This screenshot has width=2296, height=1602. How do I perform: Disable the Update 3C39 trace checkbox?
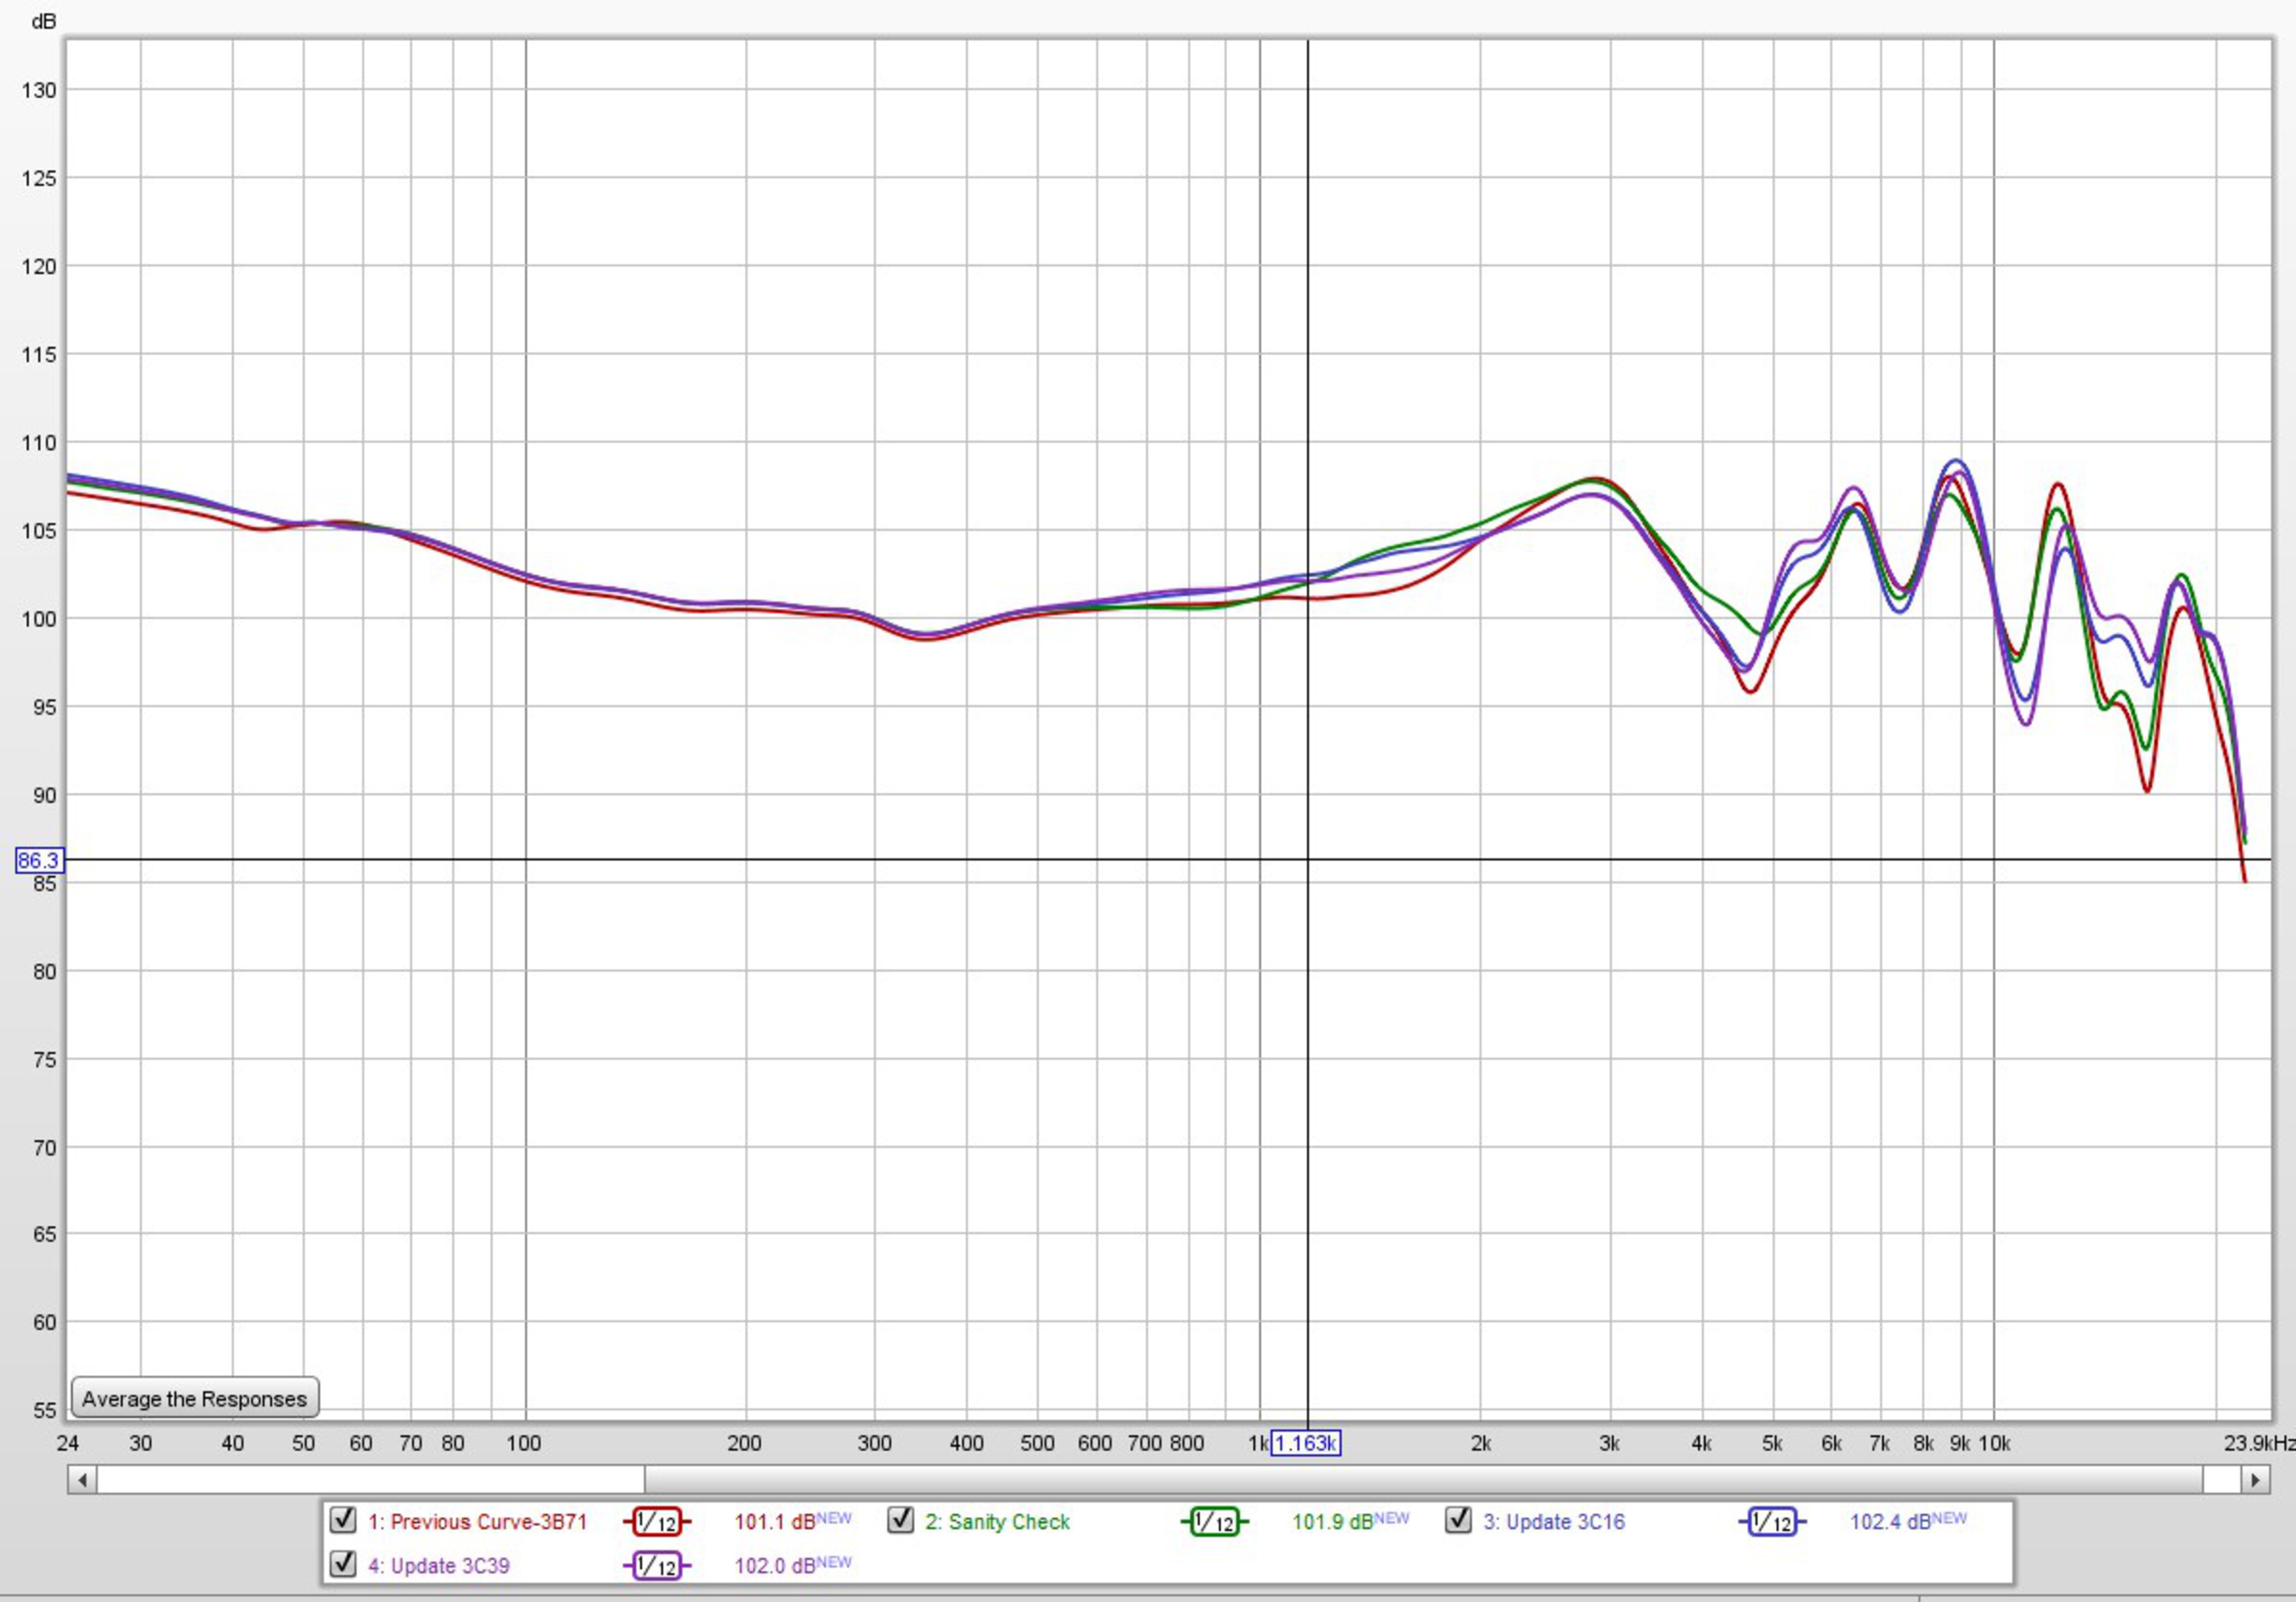click(343, 1564)
